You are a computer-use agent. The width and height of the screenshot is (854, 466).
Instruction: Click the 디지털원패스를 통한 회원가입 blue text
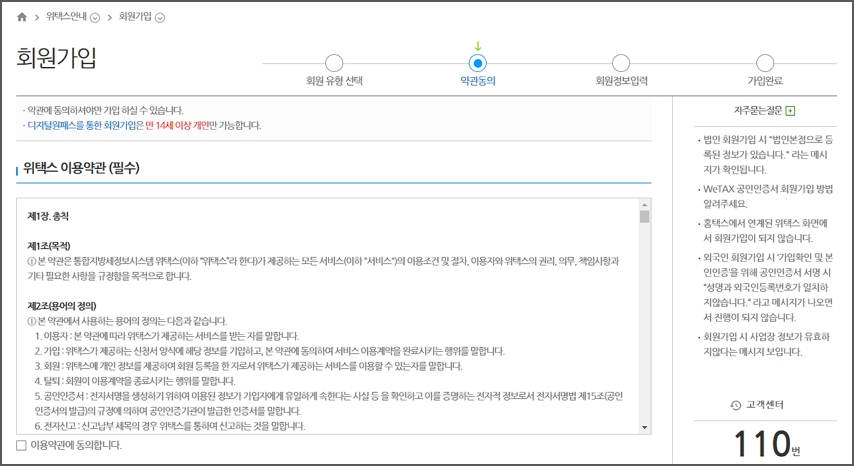point(82,126)
